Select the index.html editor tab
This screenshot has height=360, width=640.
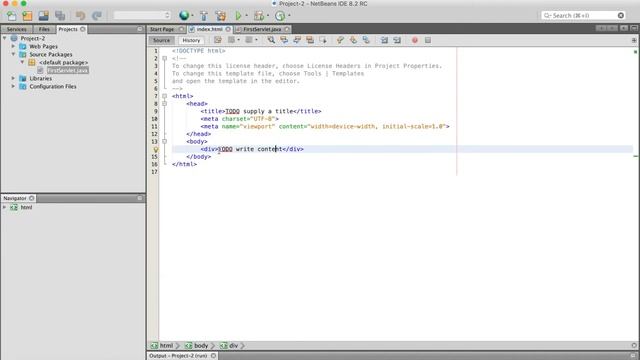pyautogui.click(x=210, y=29)
